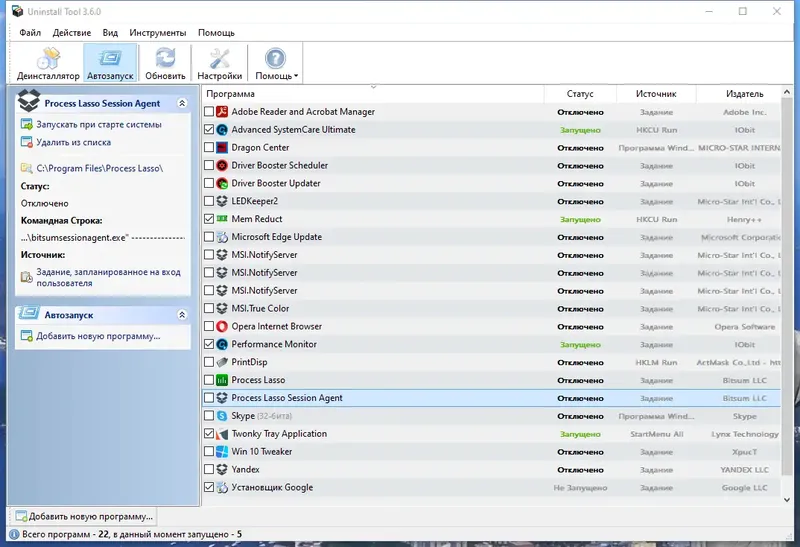The width and height of the screenshot is (800, 547).
Task: Tick the Dragon Center checkbox
Action: (x=209, y=147)
